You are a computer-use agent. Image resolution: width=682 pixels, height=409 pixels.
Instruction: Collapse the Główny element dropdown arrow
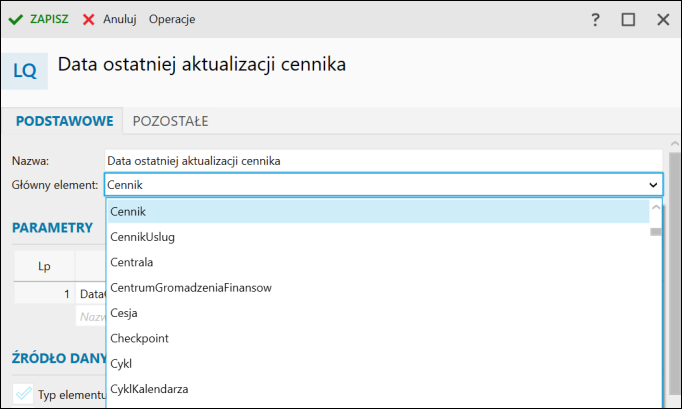pyautogui.click(x=653, y=185)
